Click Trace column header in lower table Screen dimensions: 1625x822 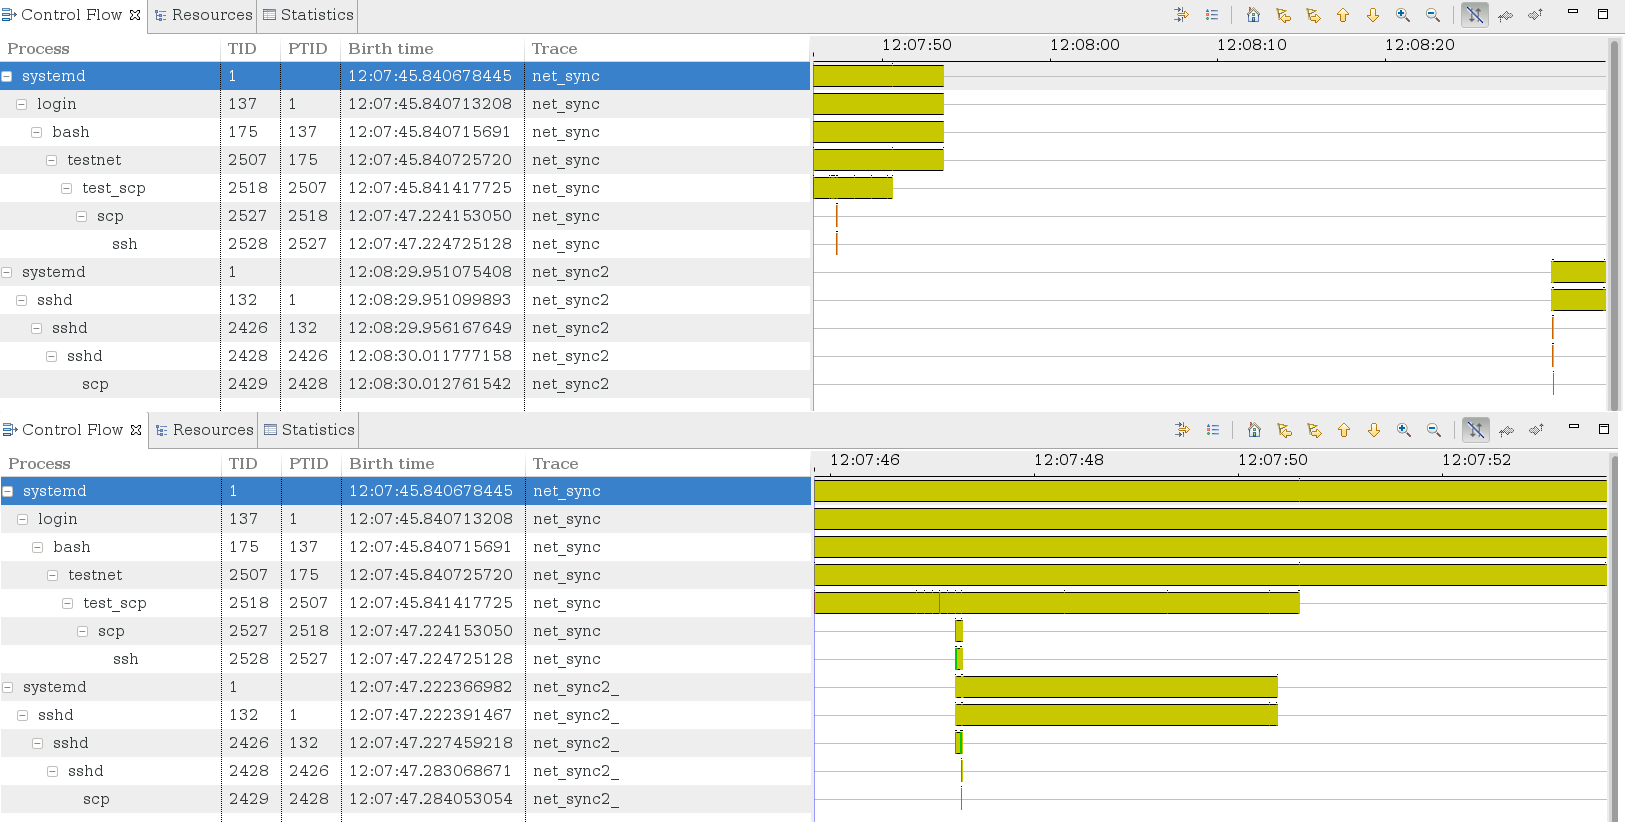tap(555, 464)
